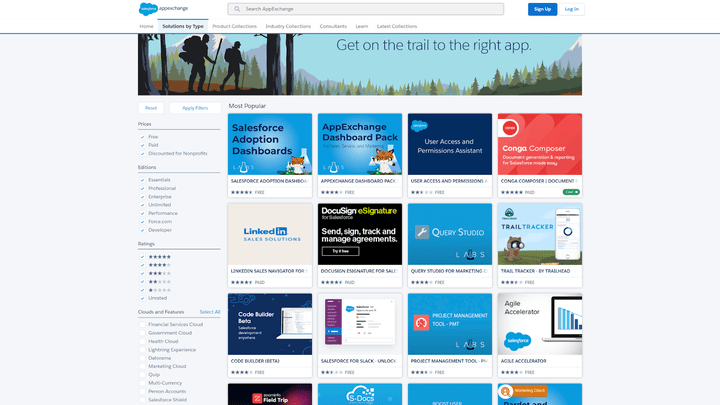This screenshot has height=405, width=720.
Task: Toggle the Unlimited edition checkbox
Action: coord(142,205)
